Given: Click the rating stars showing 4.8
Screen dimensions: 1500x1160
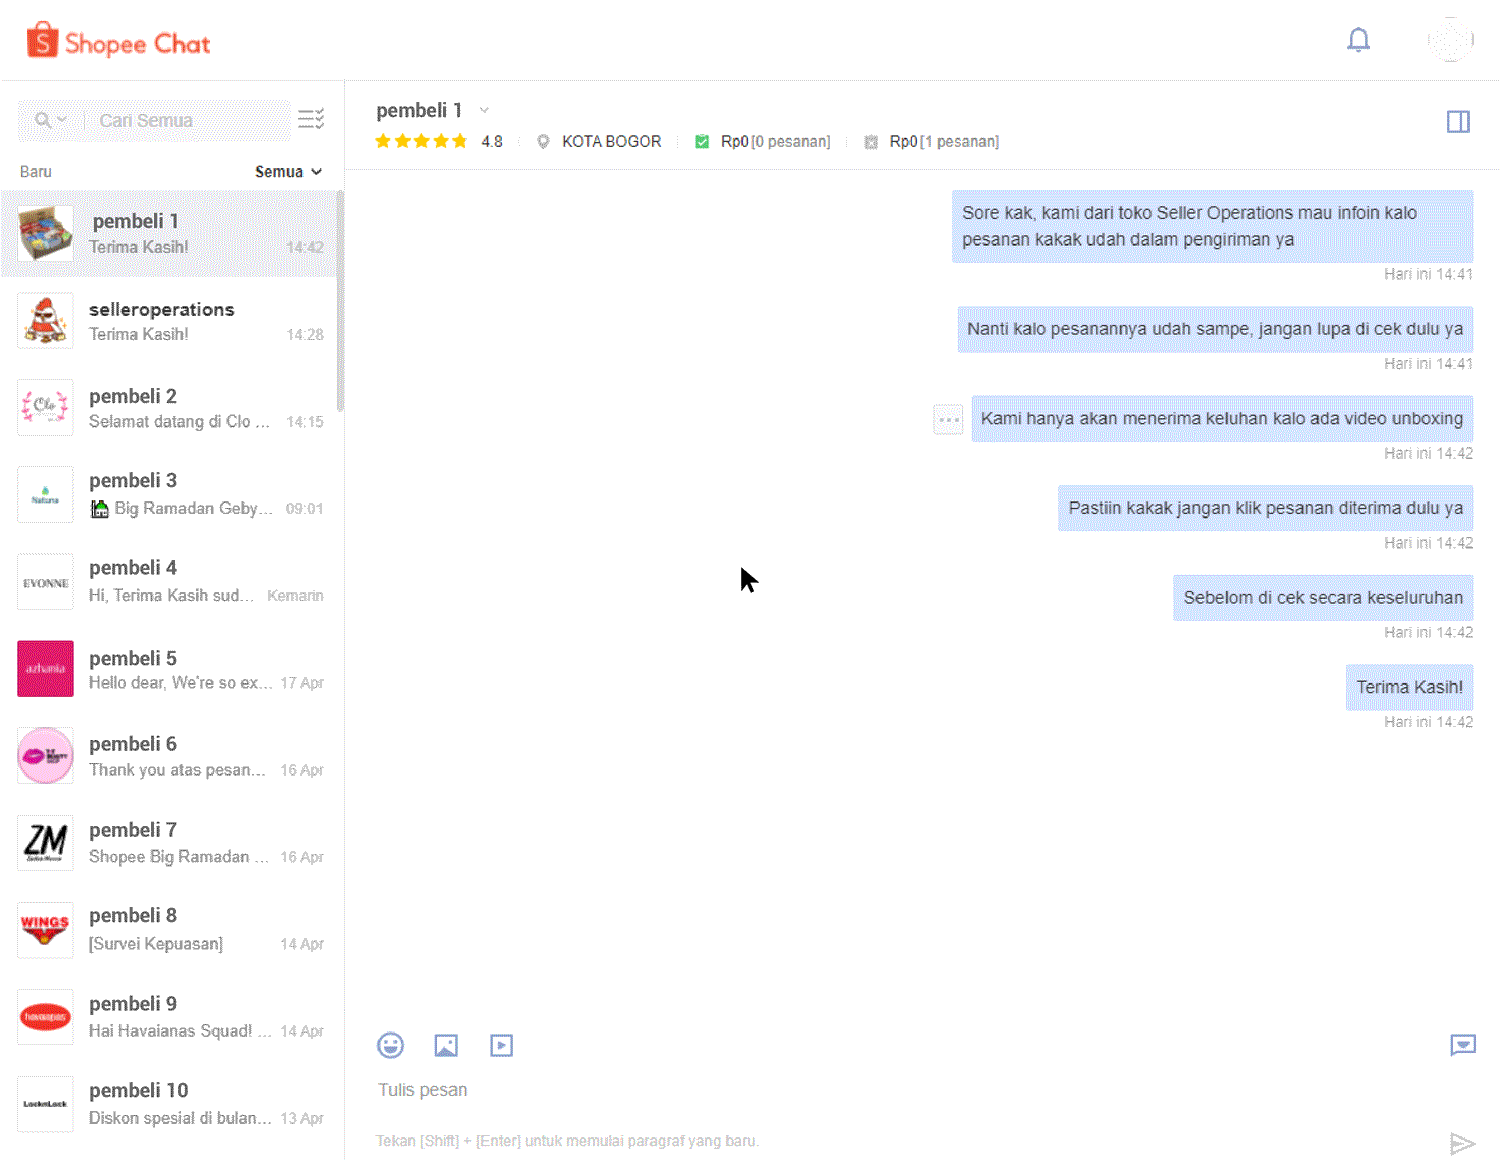Looking at the screenshot, I should [421, 141].
